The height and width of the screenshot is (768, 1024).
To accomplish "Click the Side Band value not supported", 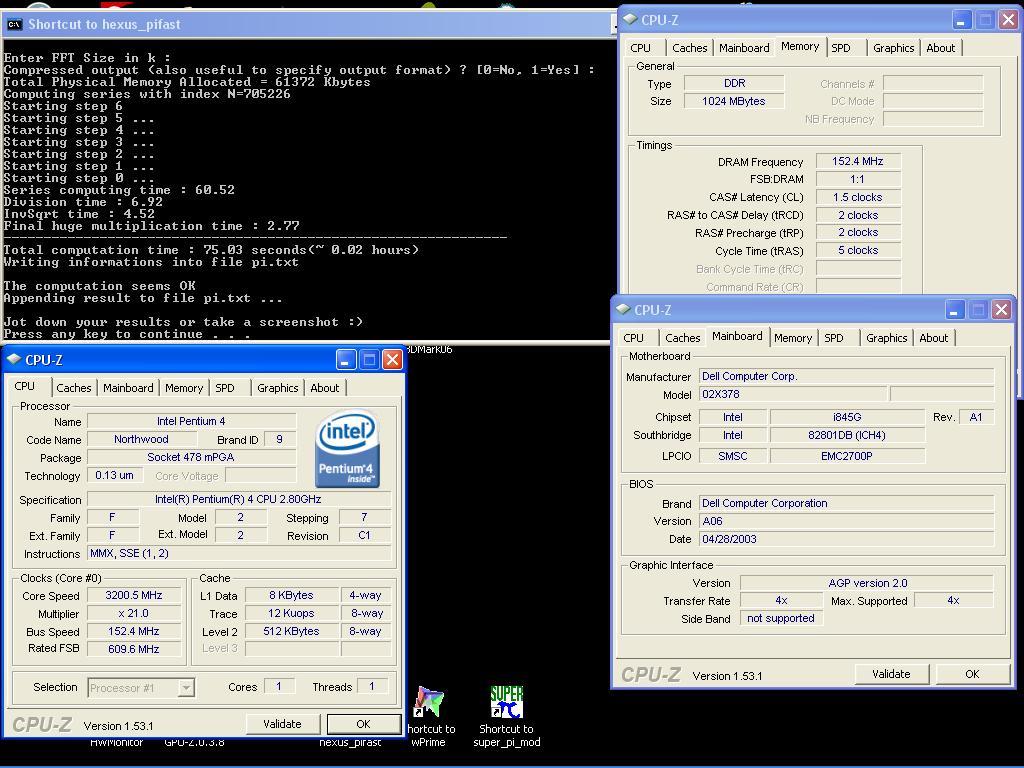I will click(780, 618).
